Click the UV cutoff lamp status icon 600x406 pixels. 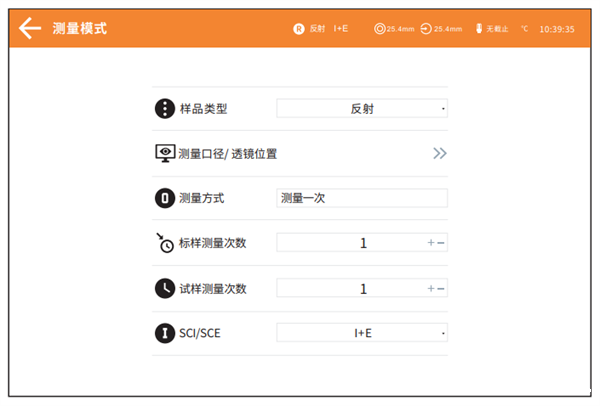point(478,29)
